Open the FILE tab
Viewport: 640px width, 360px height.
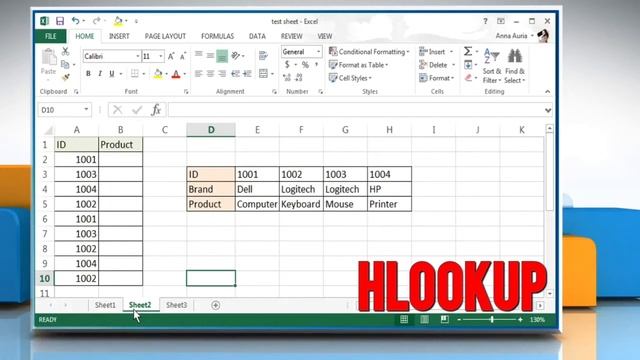pyautogui.click(x=51, y=36)
